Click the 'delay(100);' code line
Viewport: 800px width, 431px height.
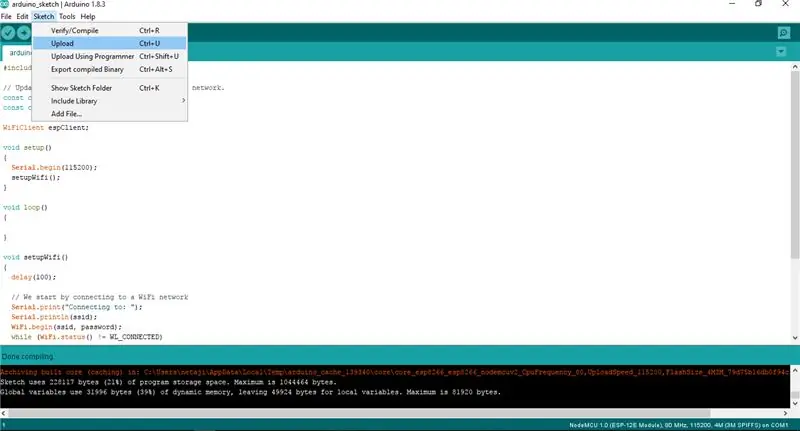[x=33, y=277]
